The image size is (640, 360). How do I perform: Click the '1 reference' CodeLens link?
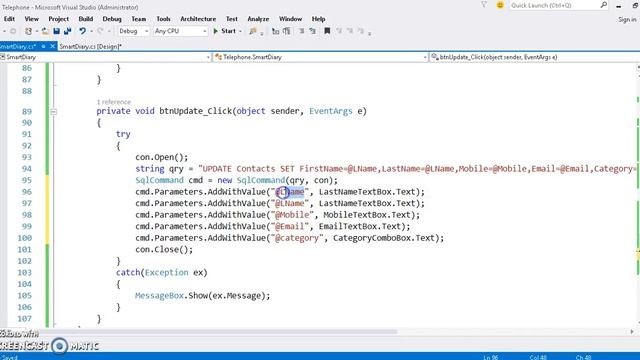113,102
